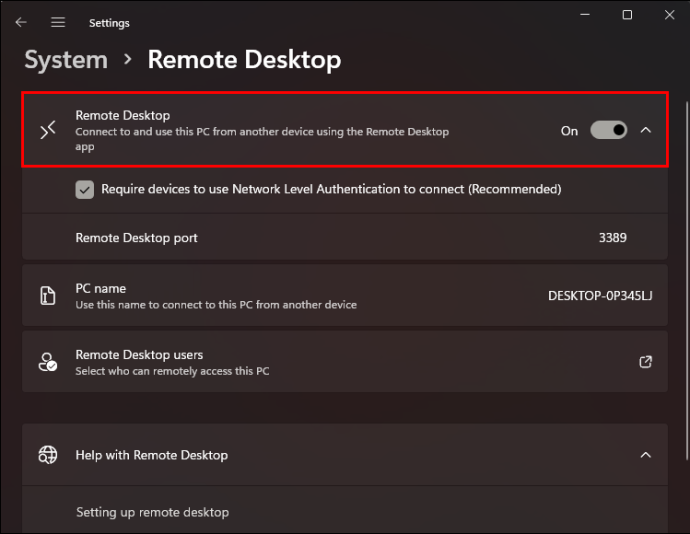This screenshot has height=534, width=690.
Task: Click the Remote Desktop port row
Action: 345,238
